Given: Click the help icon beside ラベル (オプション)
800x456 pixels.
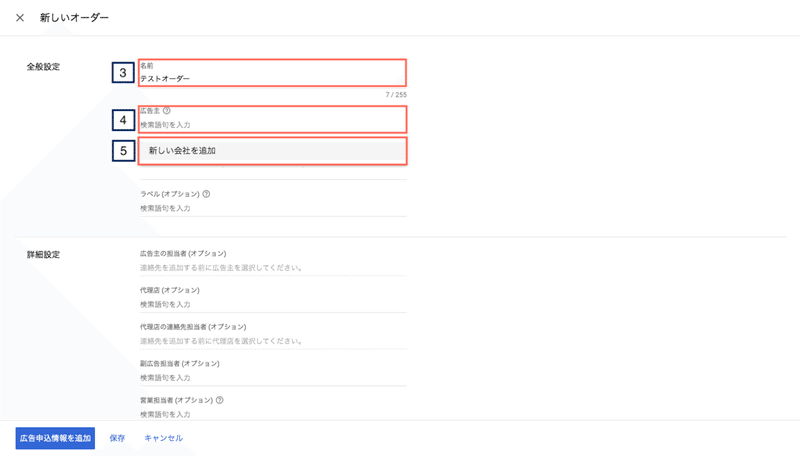Looking at the screenshot, I should [206, 194].
